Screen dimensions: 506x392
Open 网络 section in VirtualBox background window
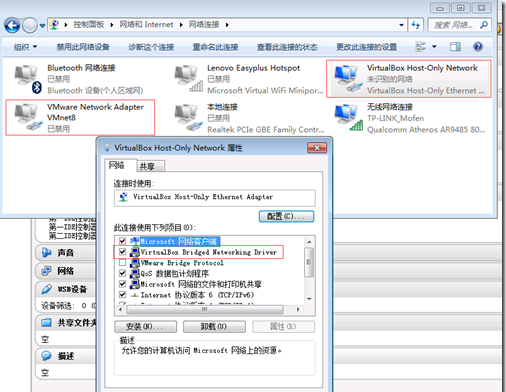tap(65, 271)
